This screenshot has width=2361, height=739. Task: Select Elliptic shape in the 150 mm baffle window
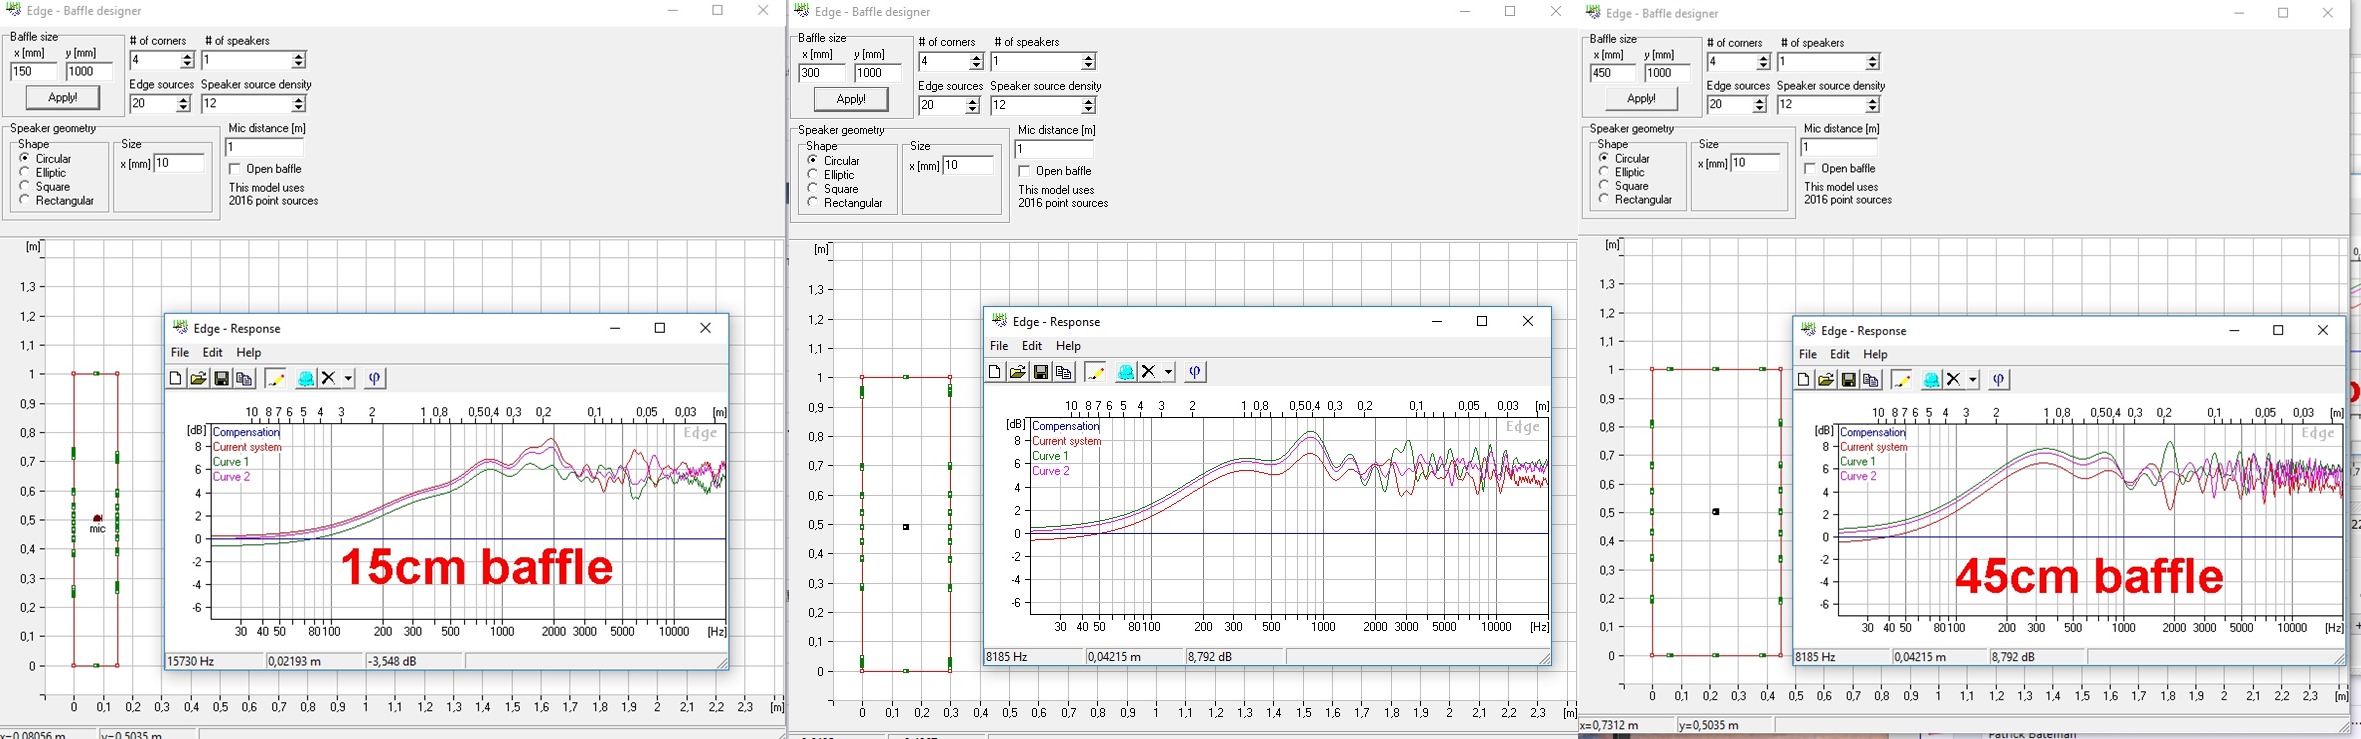point(43,173)
